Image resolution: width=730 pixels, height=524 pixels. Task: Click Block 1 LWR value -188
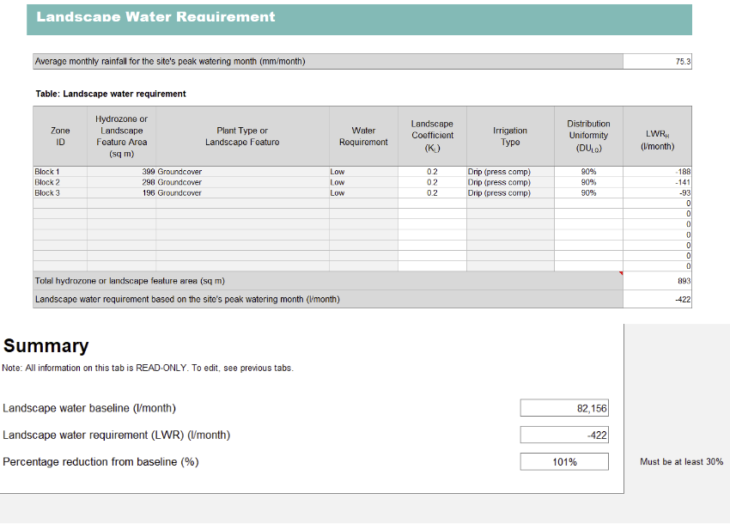657,172
